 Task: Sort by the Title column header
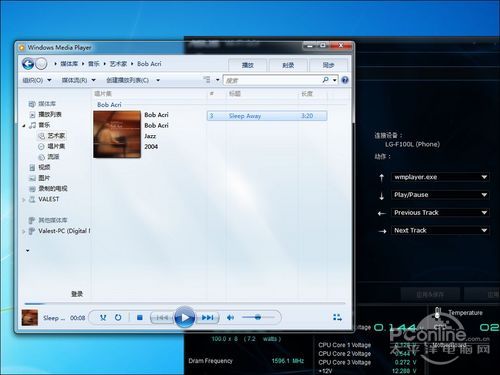point(235,94)
